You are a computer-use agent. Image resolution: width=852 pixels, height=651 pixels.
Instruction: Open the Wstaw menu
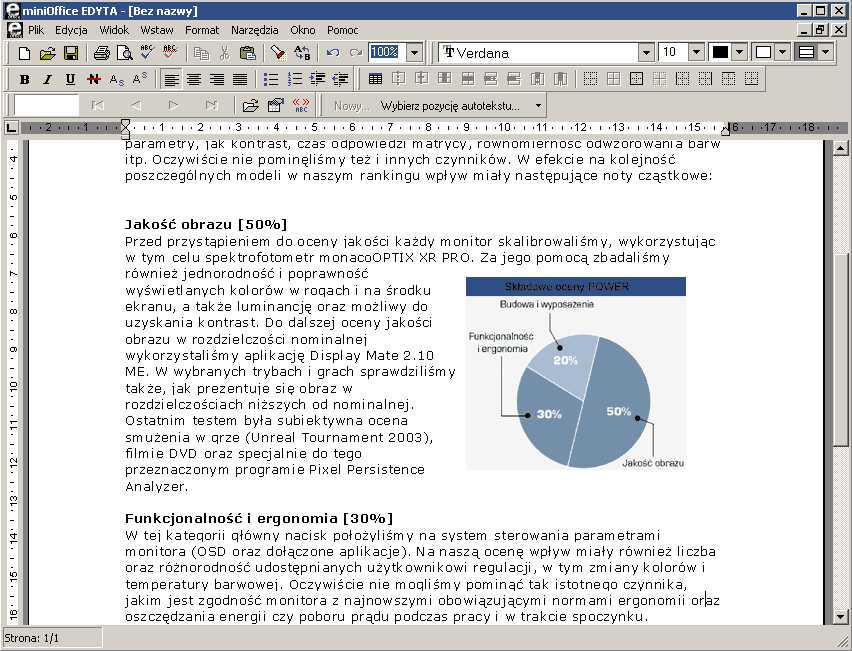[x=157, y=30]
